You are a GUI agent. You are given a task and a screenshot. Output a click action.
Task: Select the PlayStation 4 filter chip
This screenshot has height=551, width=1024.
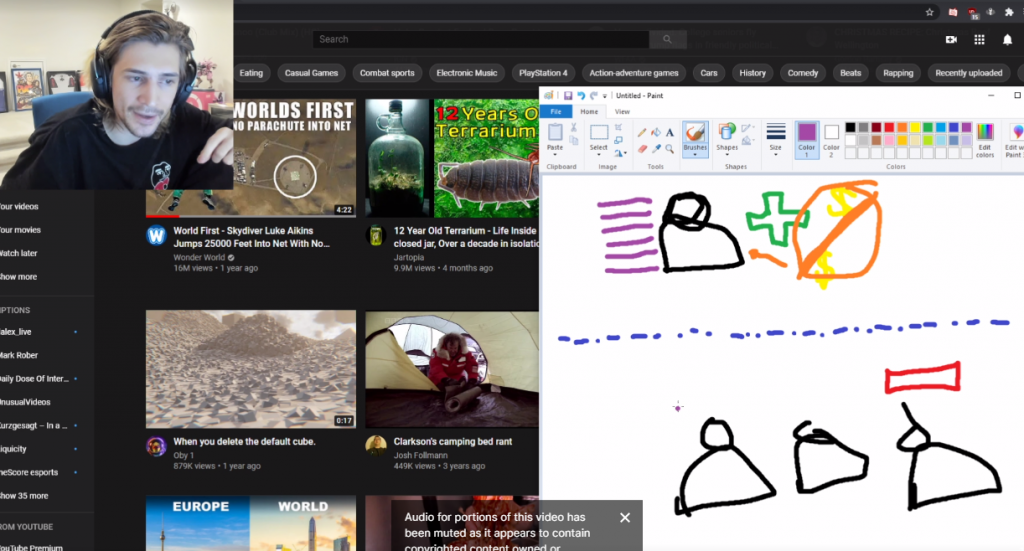(543, 73)
